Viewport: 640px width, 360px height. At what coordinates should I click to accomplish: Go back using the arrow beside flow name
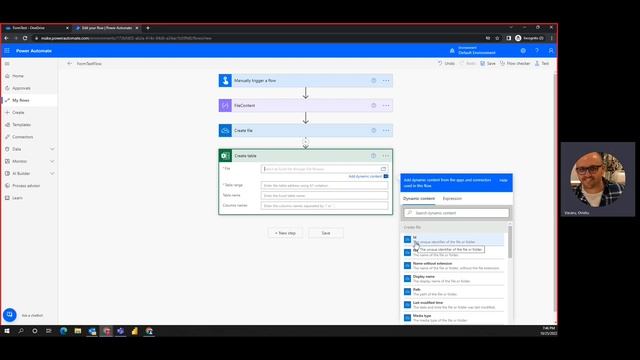[x=69, y=63]
